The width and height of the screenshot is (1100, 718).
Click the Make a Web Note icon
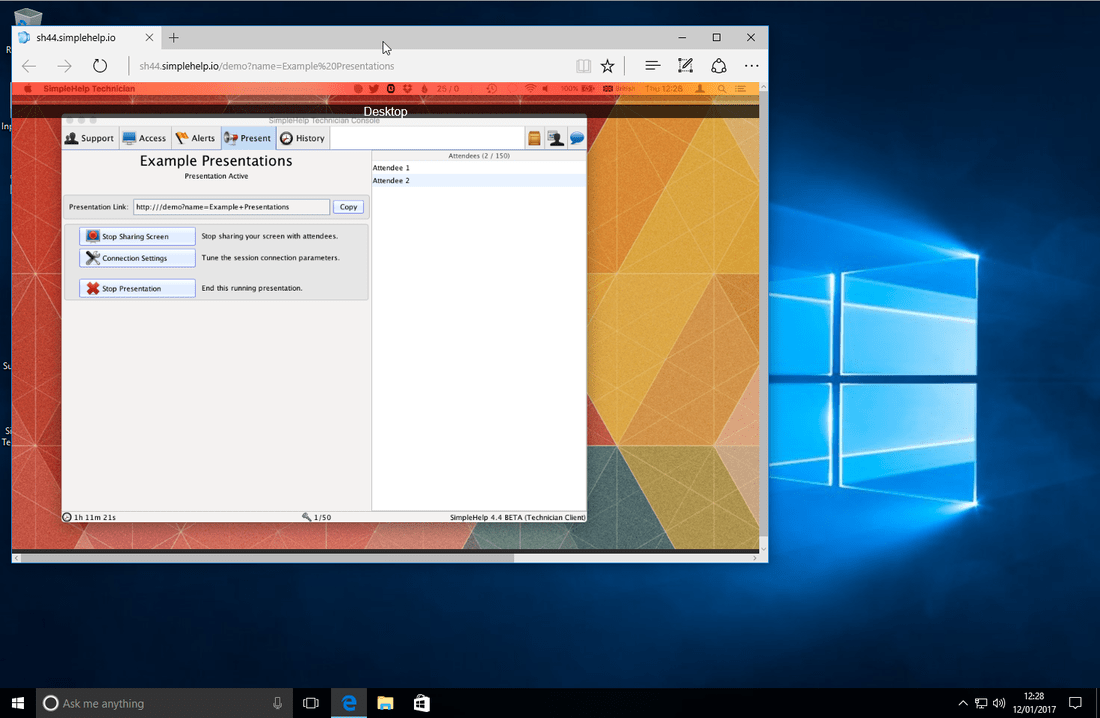click(x=685, y=65)
